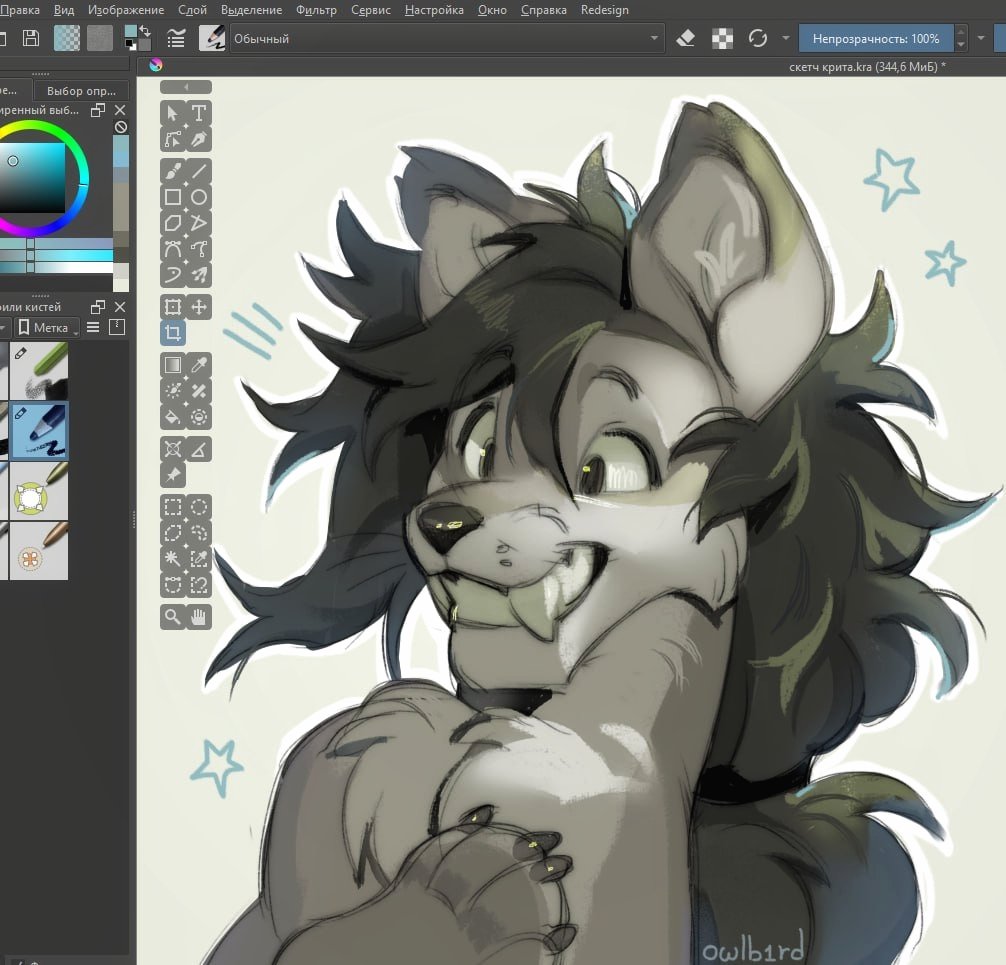This screenshot has width=1006, height=965.
Task: Select the Freehand path tool
Action: point(199,249)
